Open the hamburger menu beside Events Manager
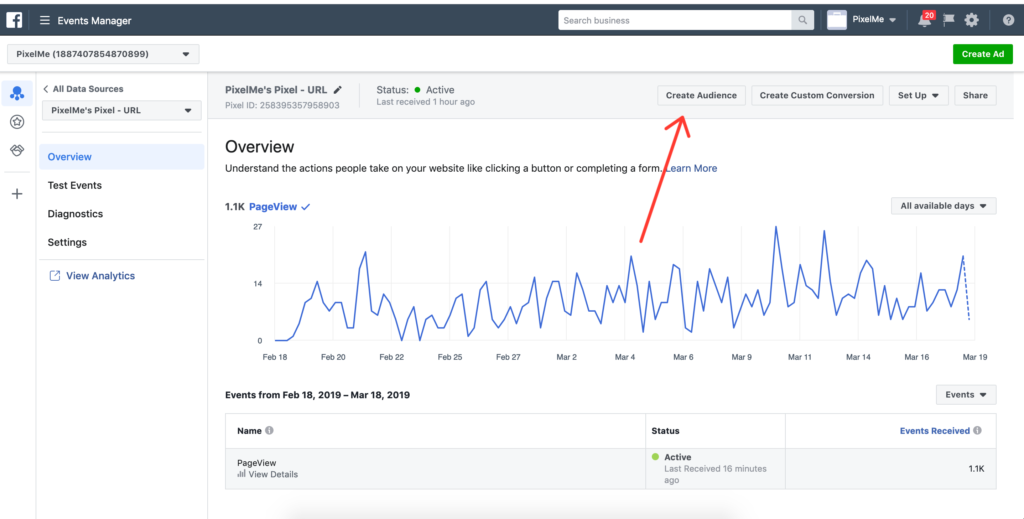Image resolution: width=1024 pixels, height=519 pixels. click(x=45, y=21)
